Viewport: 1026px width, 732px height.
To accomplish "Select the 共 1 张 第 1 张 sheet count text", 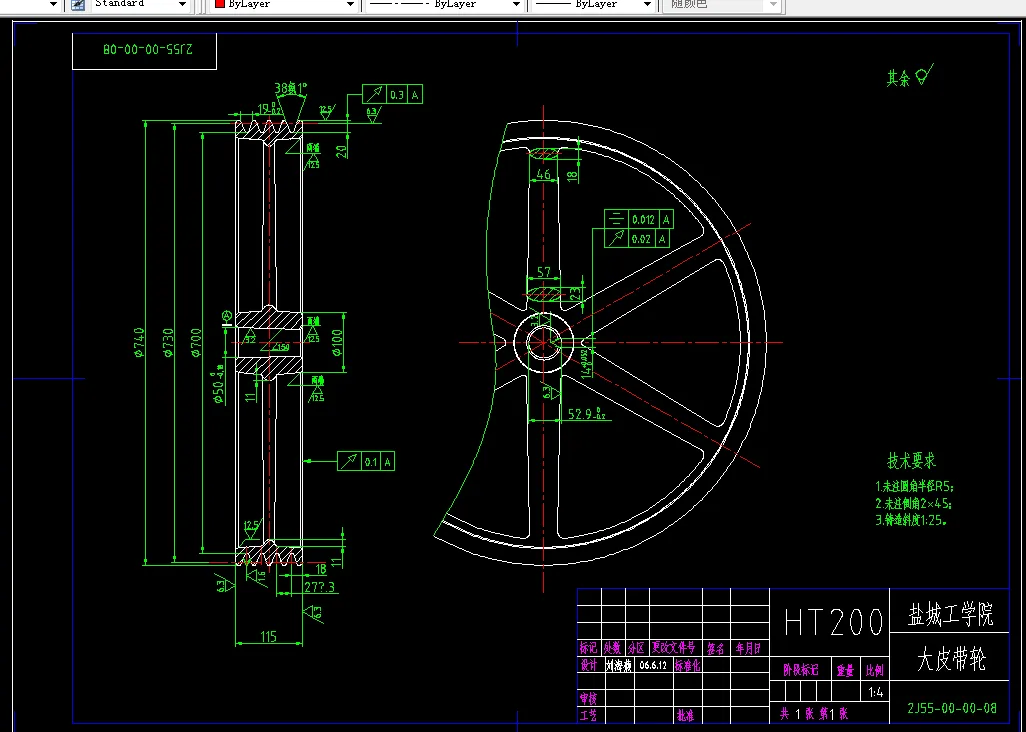I will click(x=814, y=714).
